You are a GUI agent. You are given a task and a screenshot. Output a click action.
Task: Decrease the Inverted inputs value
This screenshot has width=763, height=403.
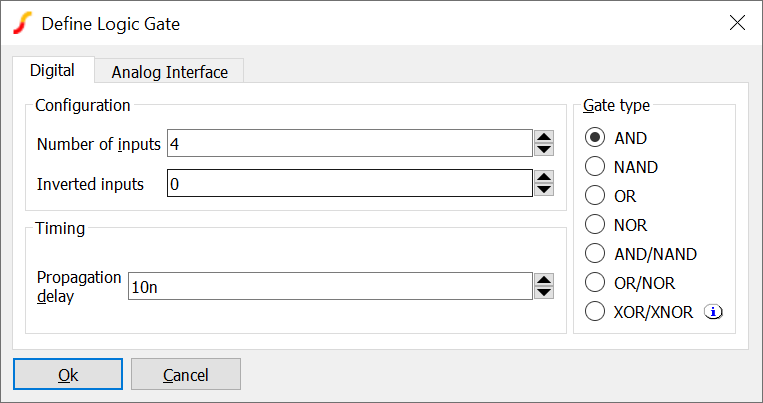(544, 190)
